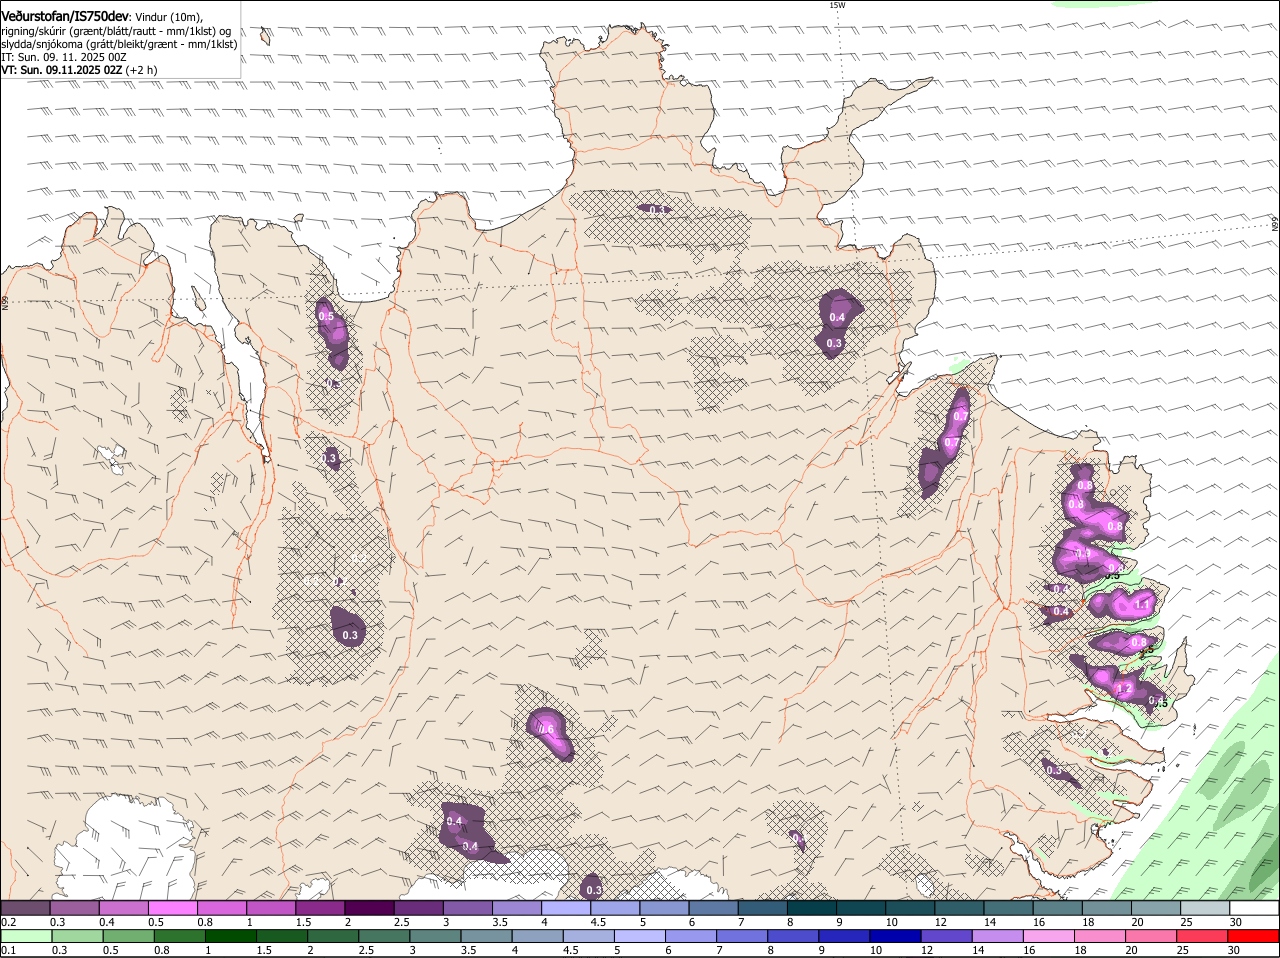Pick the 0.1 swatch in lower rain legend
Image resolution: width=1280 pixels, height=958 pixels.
(26, 937)
